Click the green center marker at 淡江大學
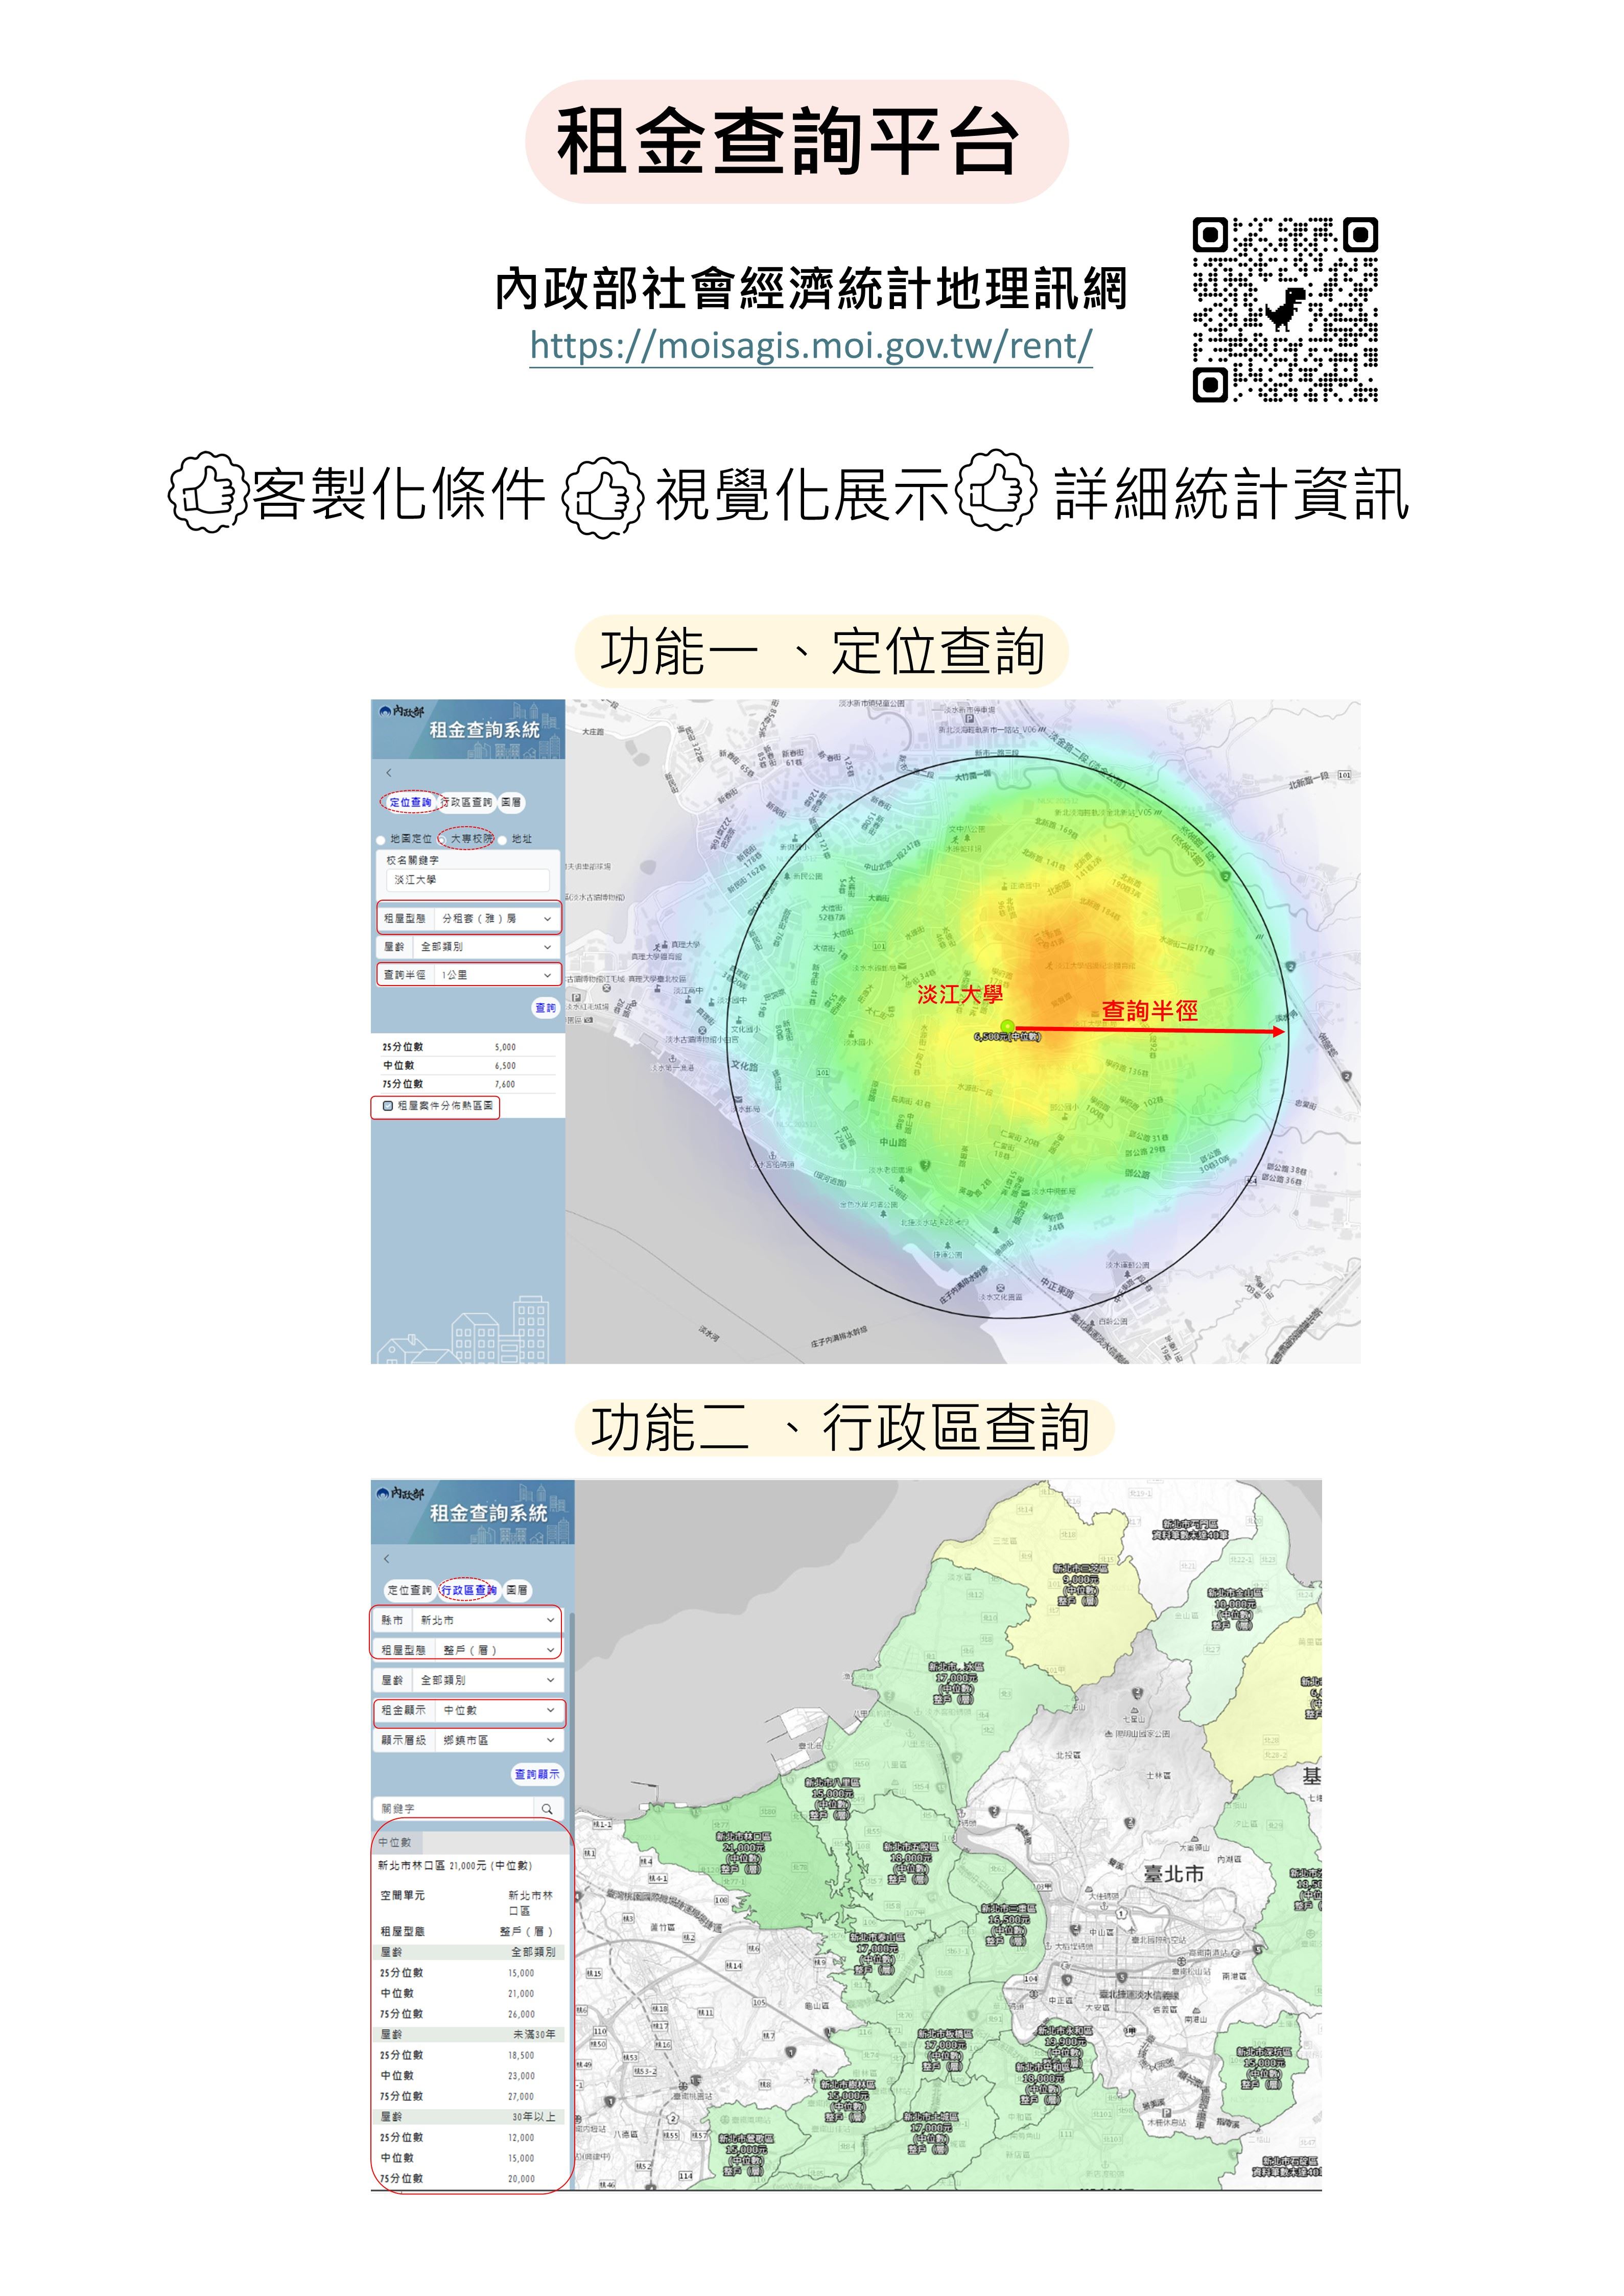1624x2296 pixels. click(x=1007, y=1027)
